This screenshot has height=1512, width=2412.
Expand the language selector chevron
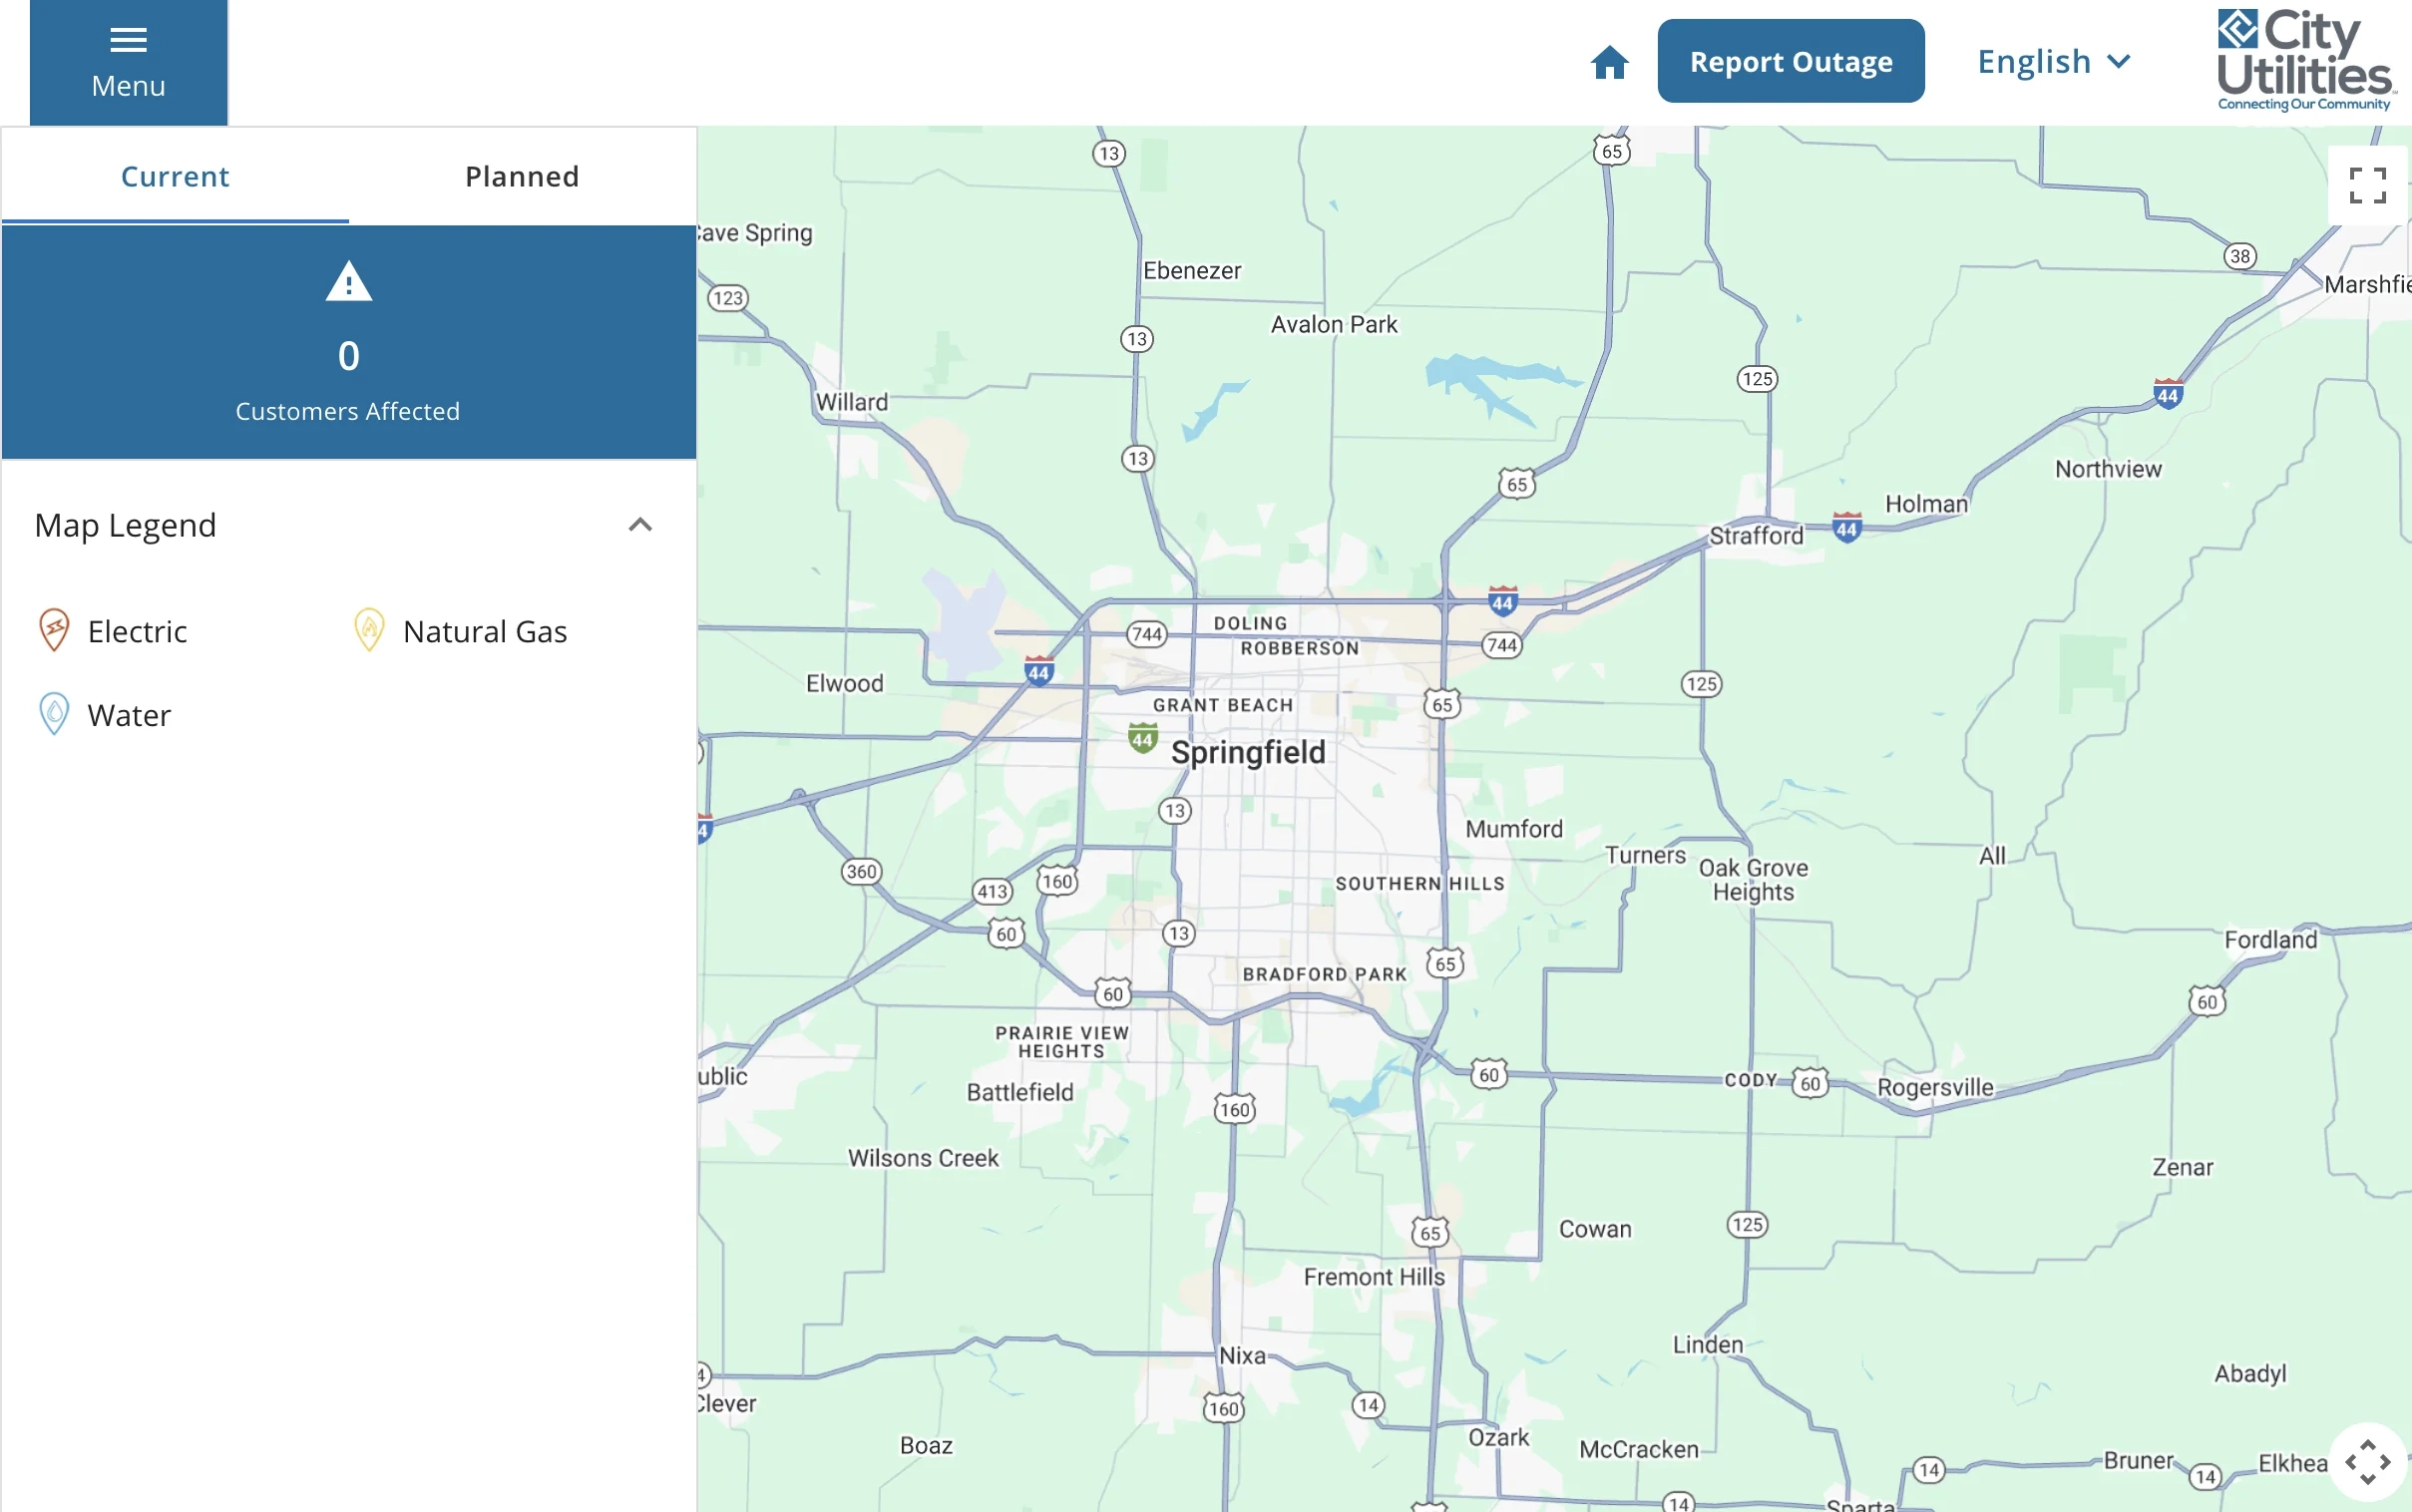coord(2119,61)
